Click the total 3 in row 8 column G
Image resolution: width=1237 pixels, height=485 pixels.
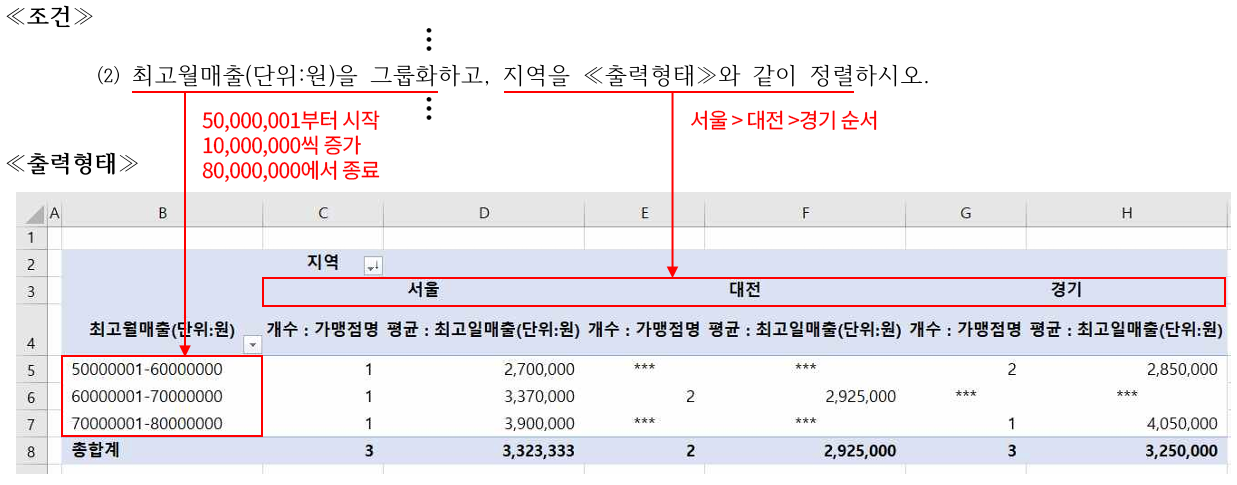(1012, 451)
